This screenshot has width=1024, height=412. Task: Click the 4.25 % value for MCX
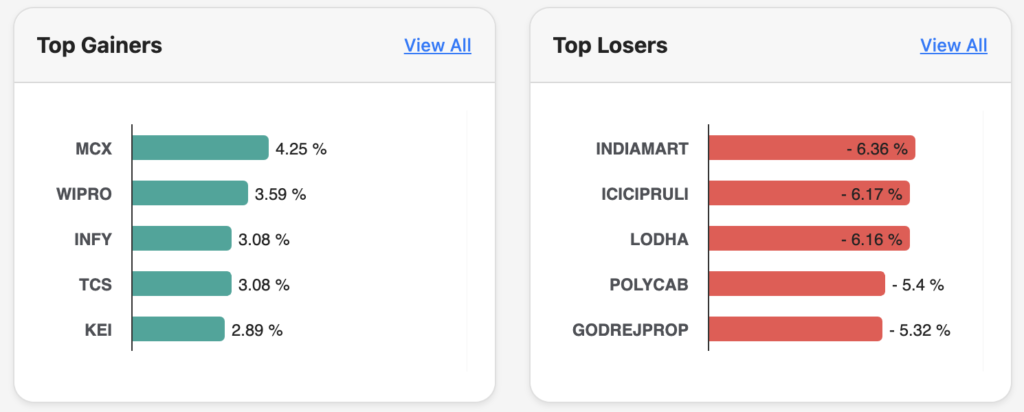(x=301, y=148)
